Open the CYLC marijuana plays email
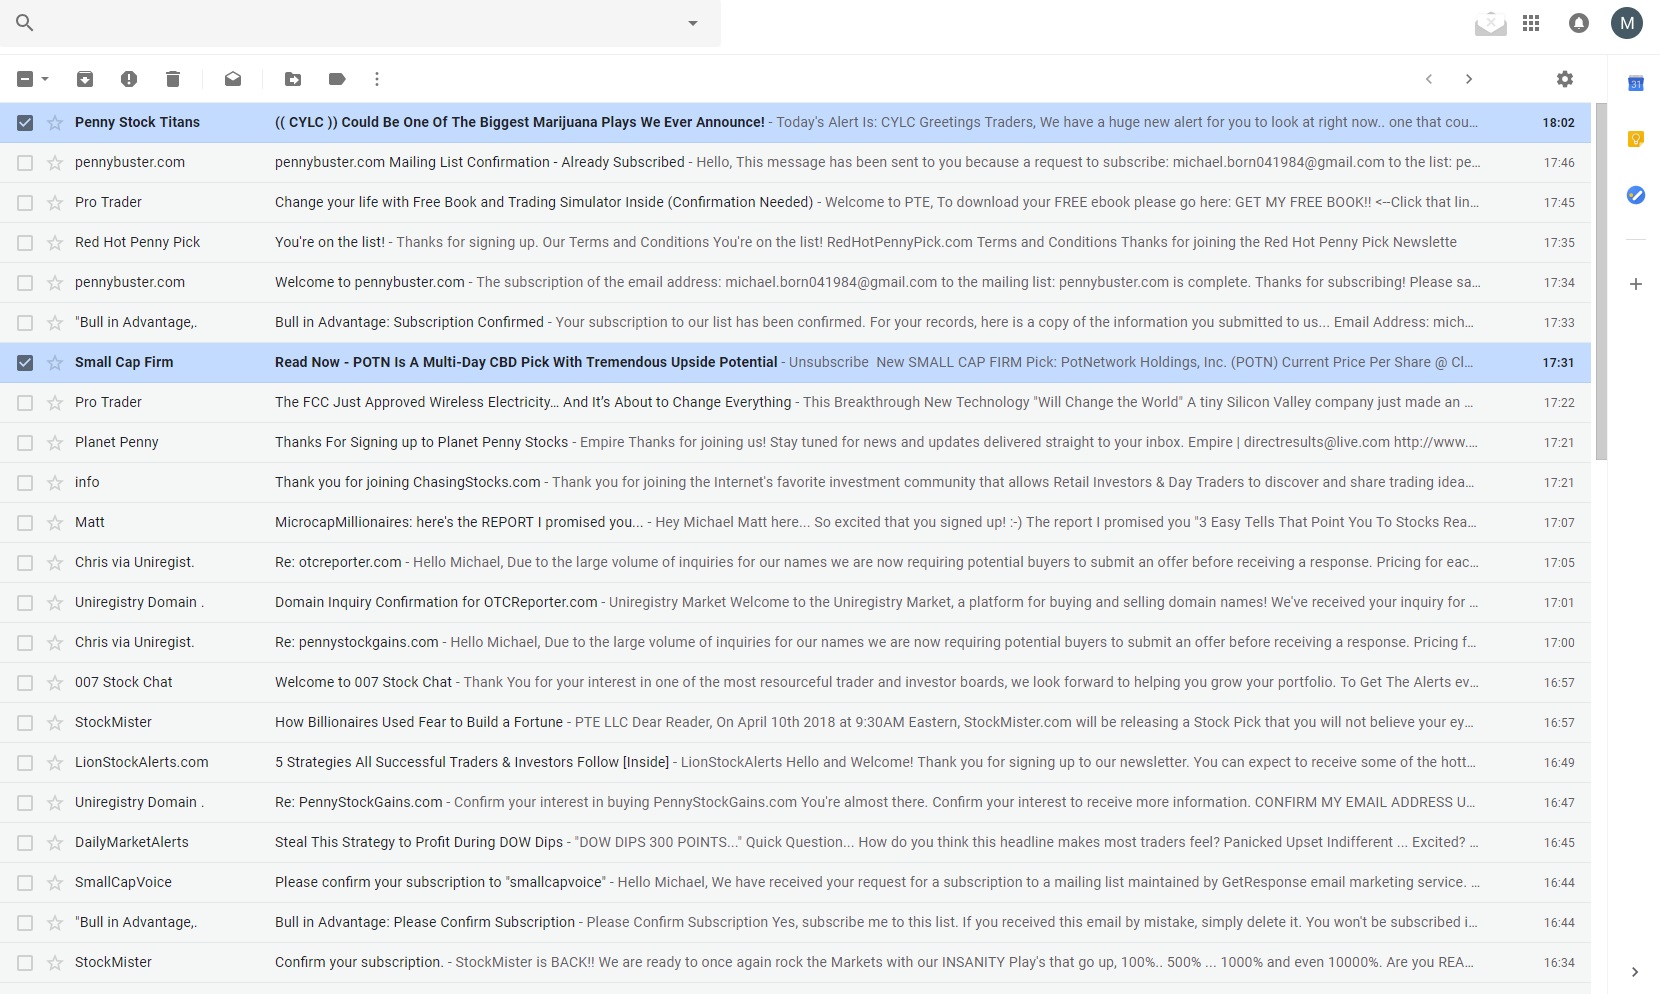 tap(795, 123)
